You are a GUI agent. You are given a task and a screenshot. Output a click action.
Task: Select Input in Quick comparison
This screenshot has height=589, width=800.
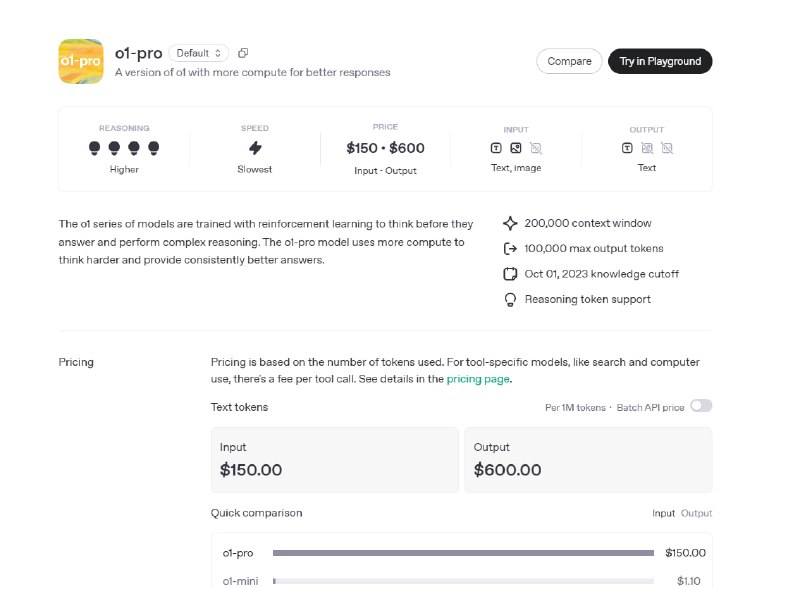(x=663, y=513)
